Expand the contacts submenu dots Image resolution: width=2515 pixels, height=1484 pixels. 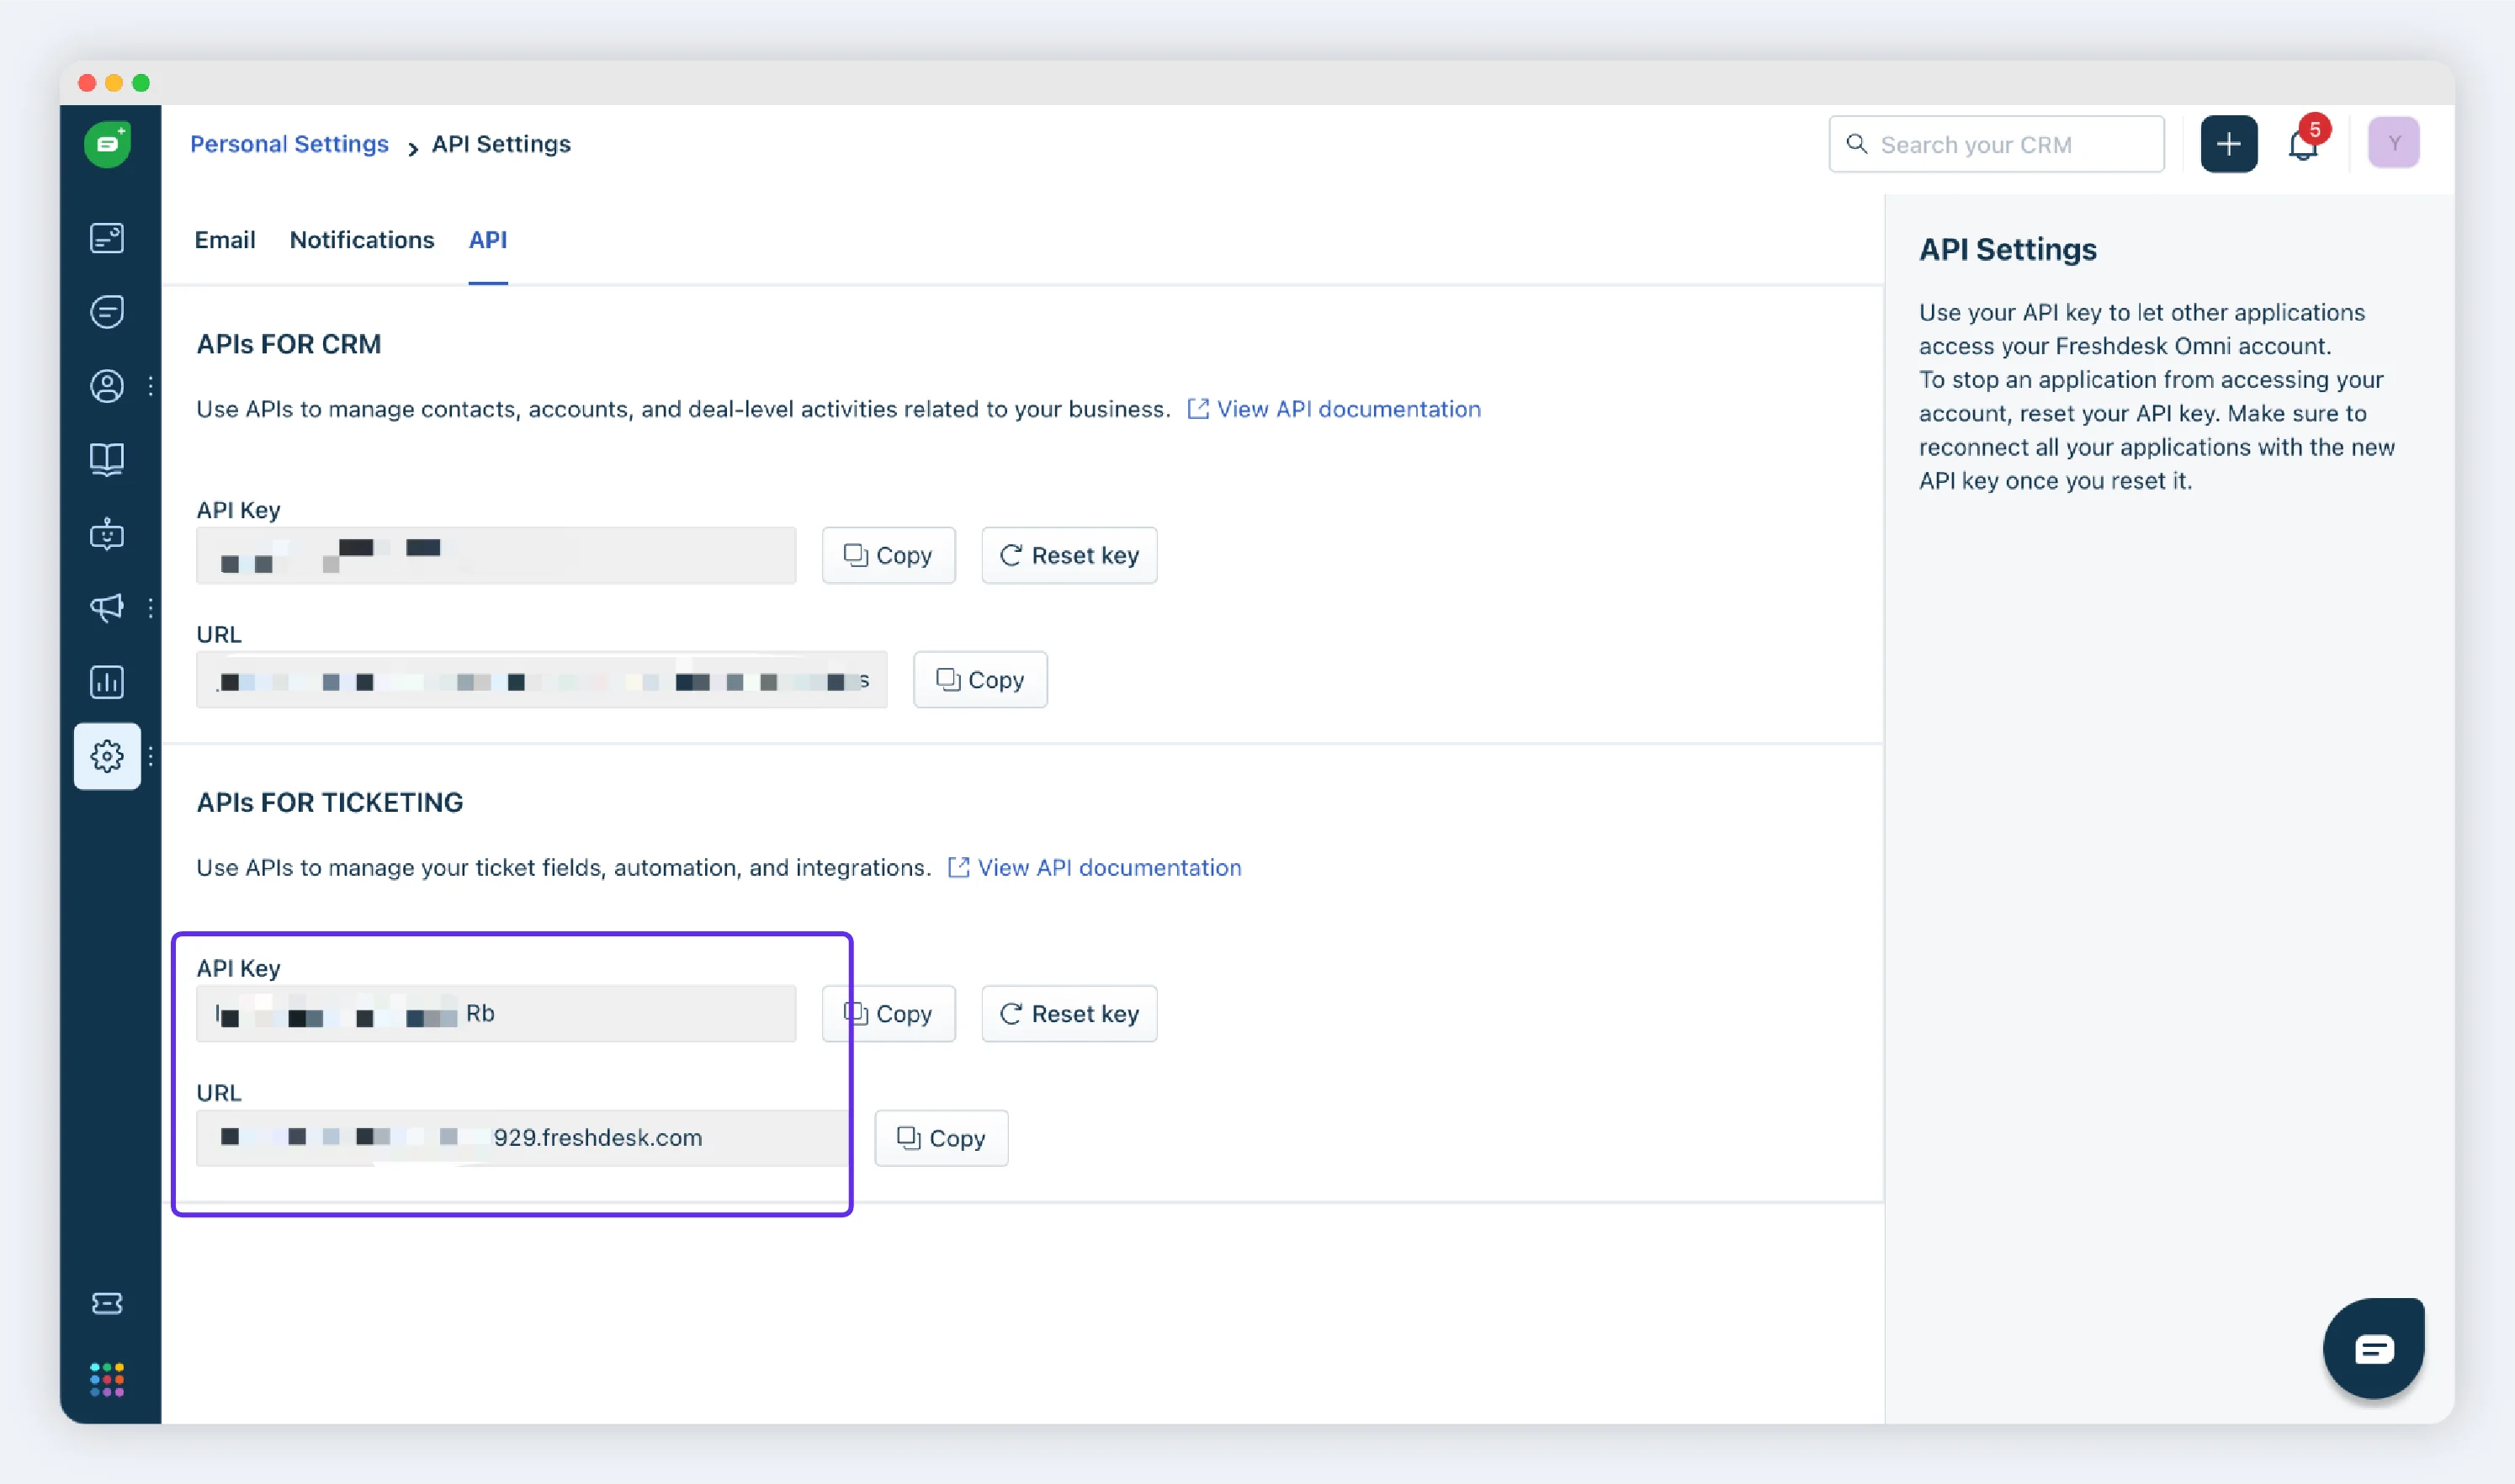click(x=151, y=386)
